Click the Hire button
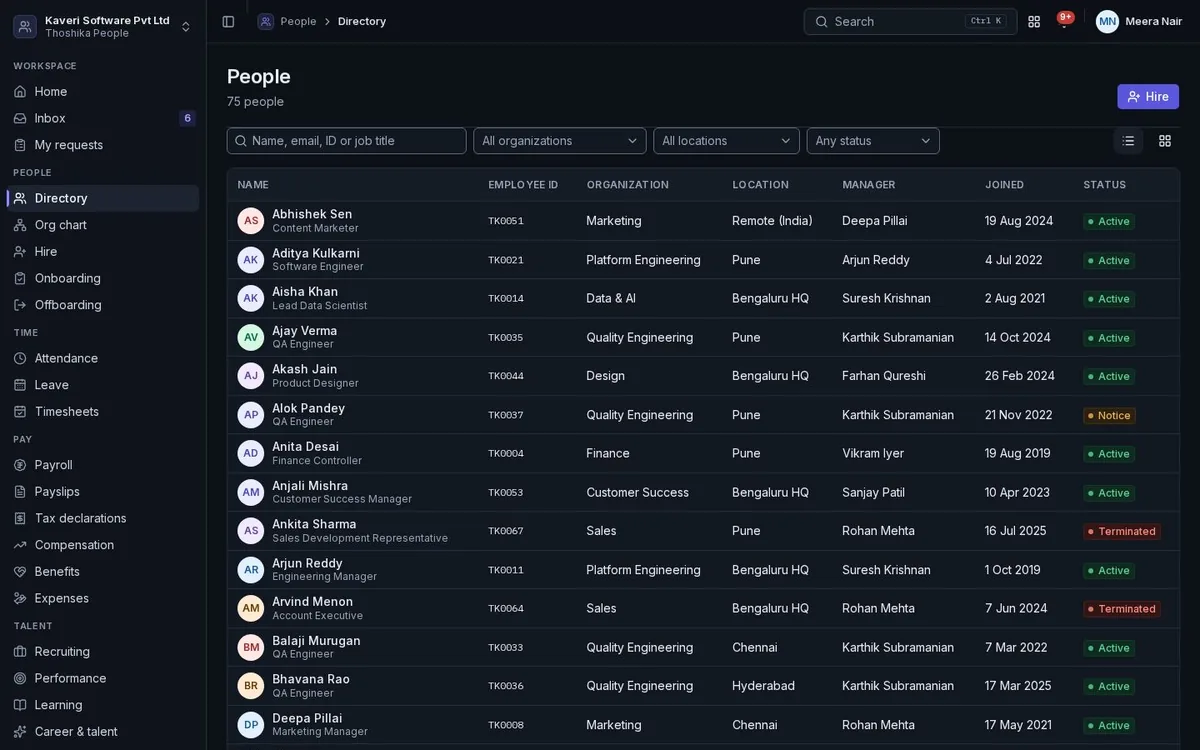 point(1148,97)
